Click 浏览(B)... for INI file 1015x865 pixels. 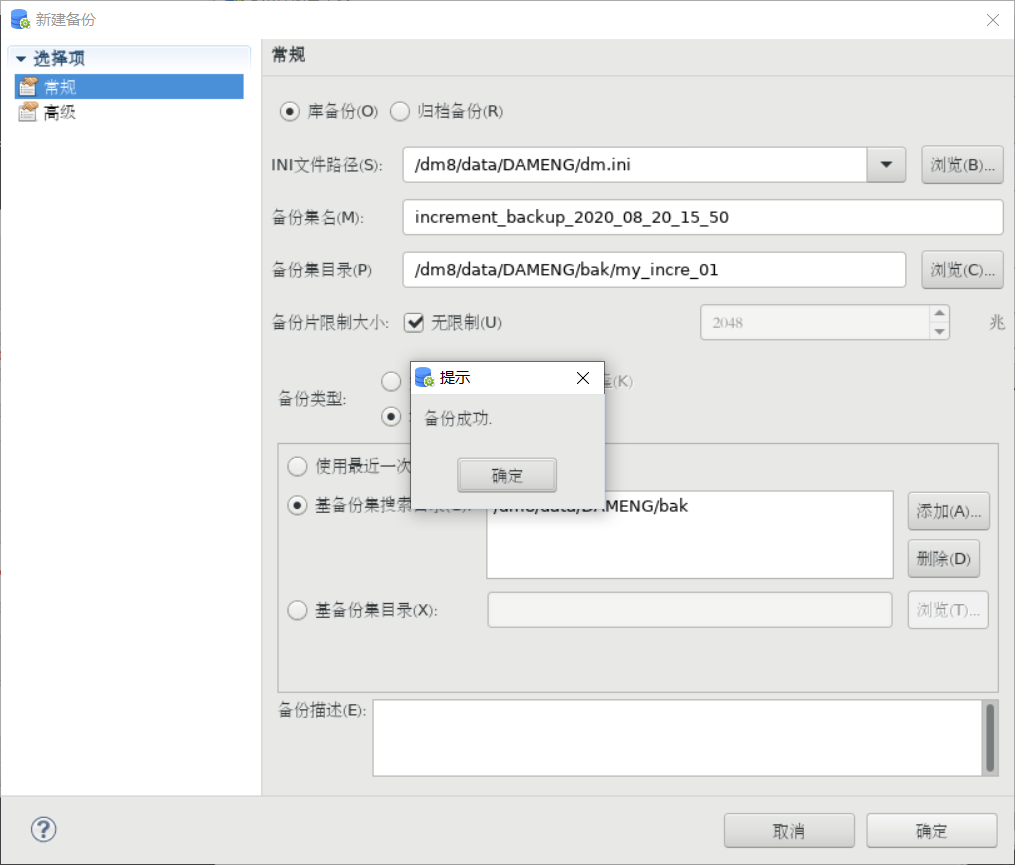click(x=962, y=165)
